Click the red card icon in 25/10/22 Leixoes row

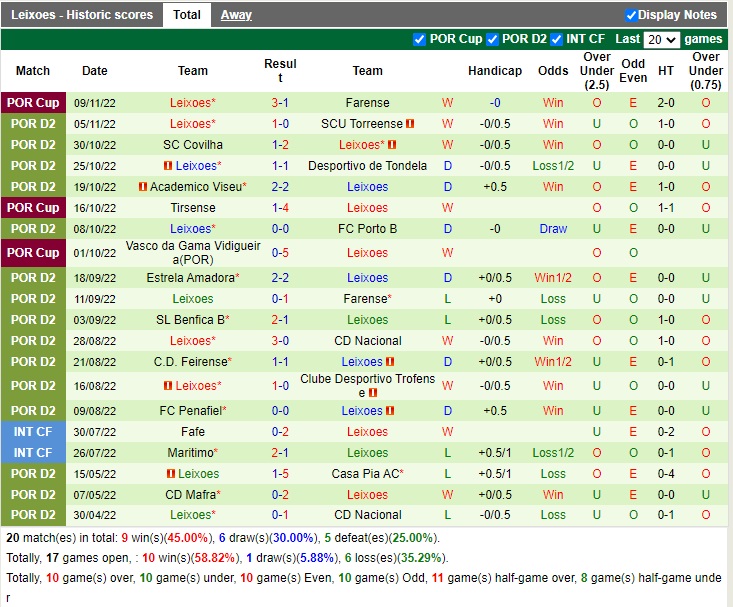168,166
